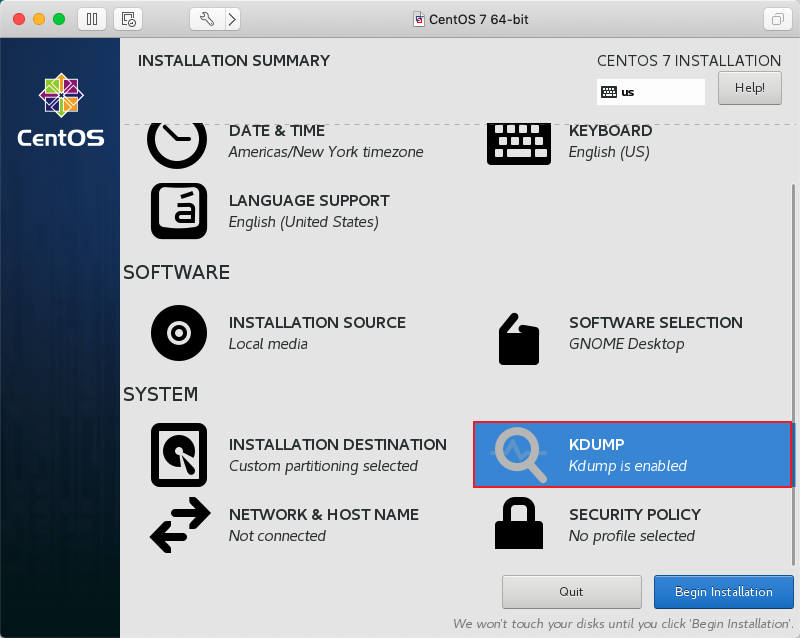Viewport: 800px width, 638px height.
Task: Open VM settings wrench icon
Action: (207, 19)
